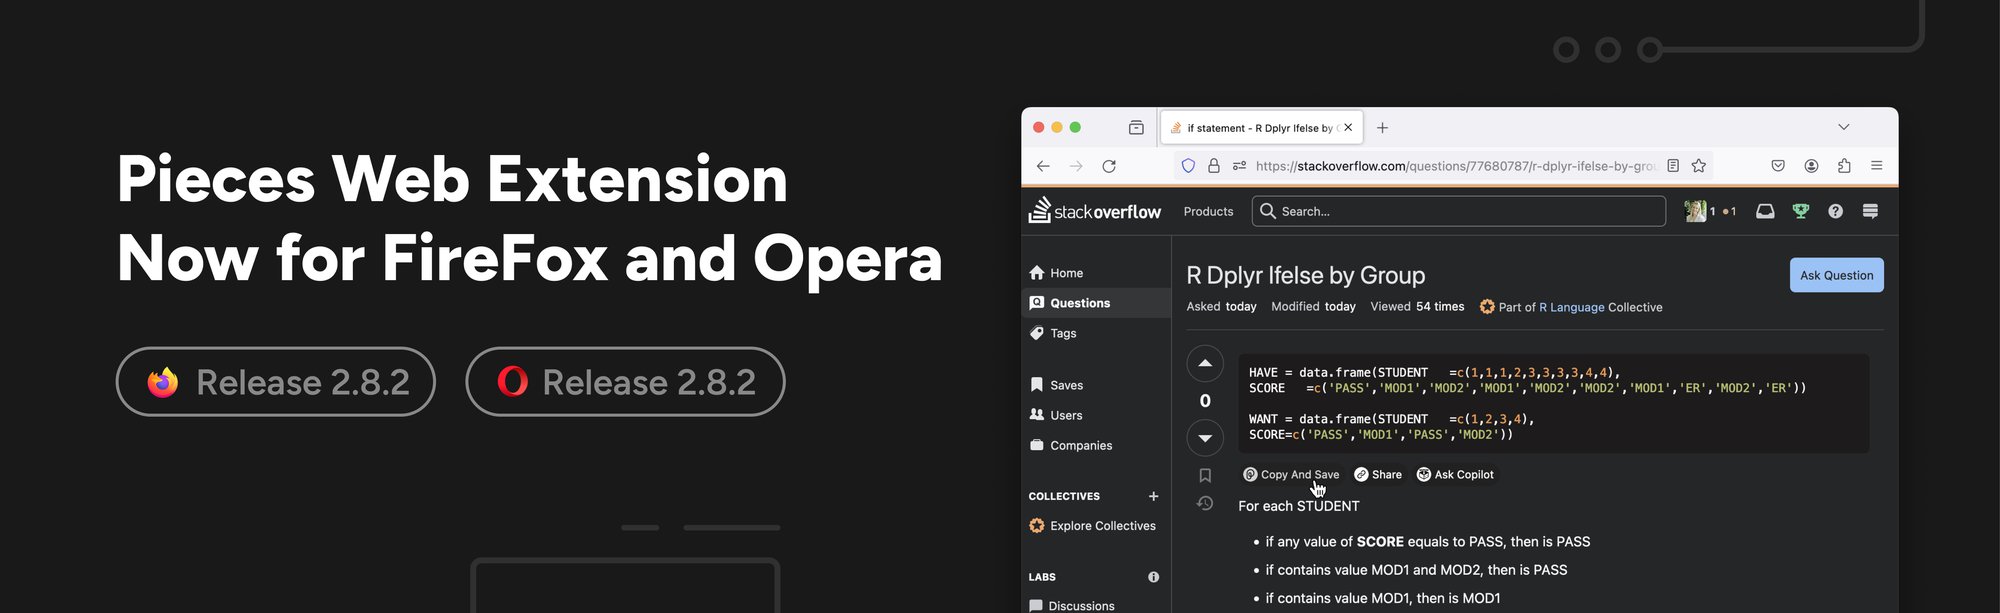Open the Firefox hamburger menu

tap(1877, 166)
